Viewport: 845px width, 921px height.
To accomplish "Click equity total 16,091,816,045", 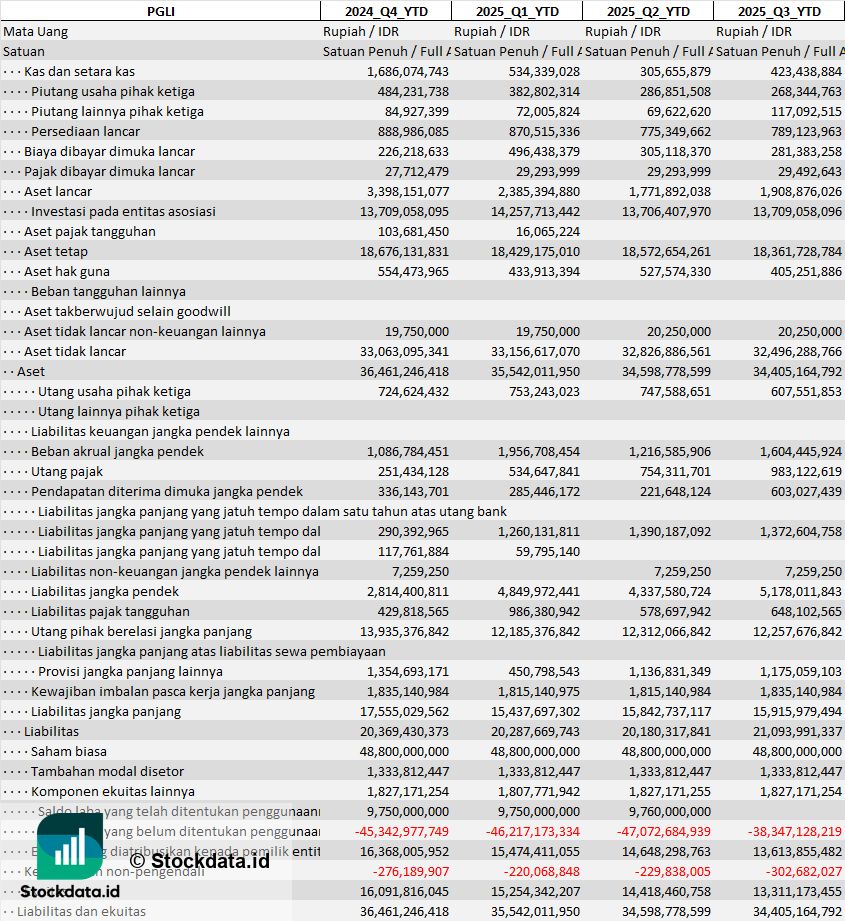I will [x=405, y=890].
